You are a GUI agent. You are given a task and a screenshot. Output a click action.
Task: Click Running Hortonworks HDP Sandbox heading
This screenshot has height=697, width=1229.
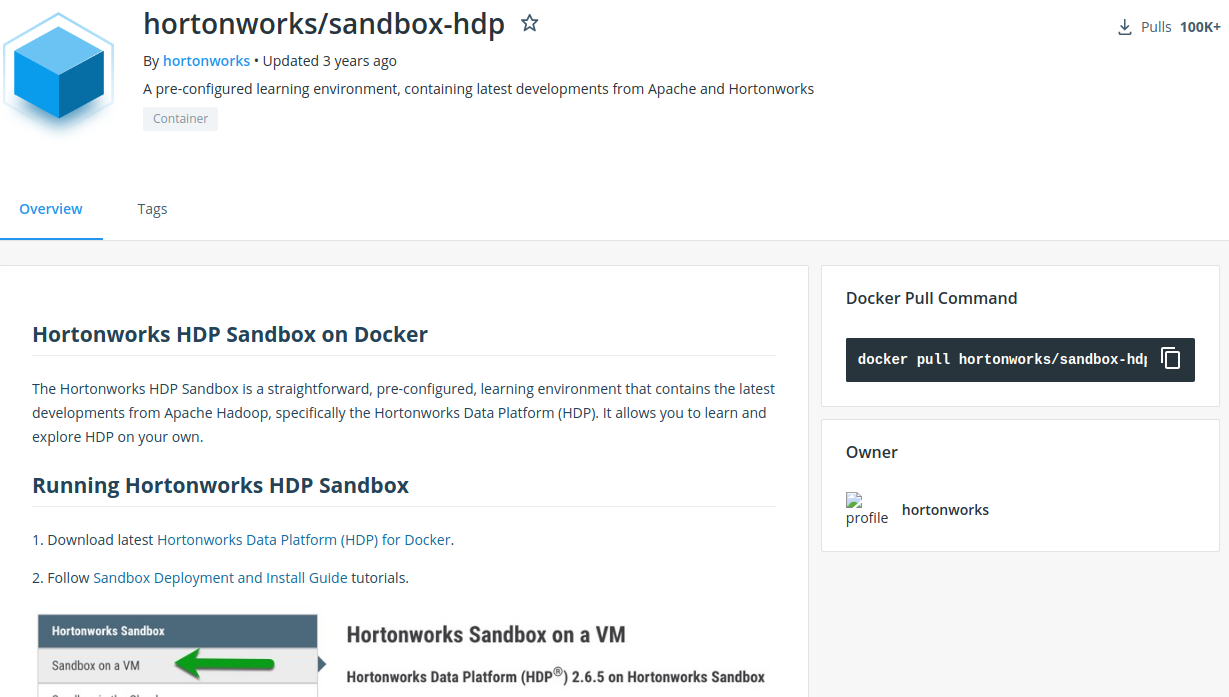click(221, 486)
